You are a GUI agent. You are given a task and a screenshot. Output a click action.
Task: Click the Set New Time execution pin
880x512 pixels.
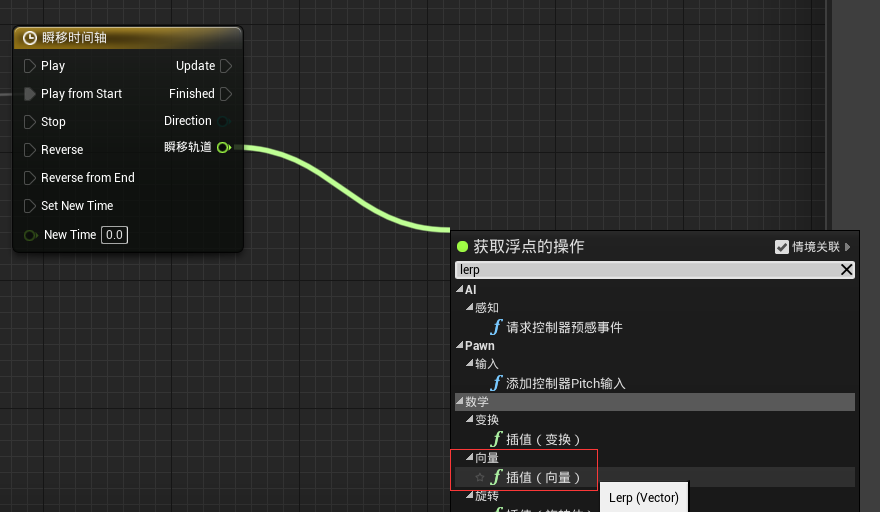29,206
